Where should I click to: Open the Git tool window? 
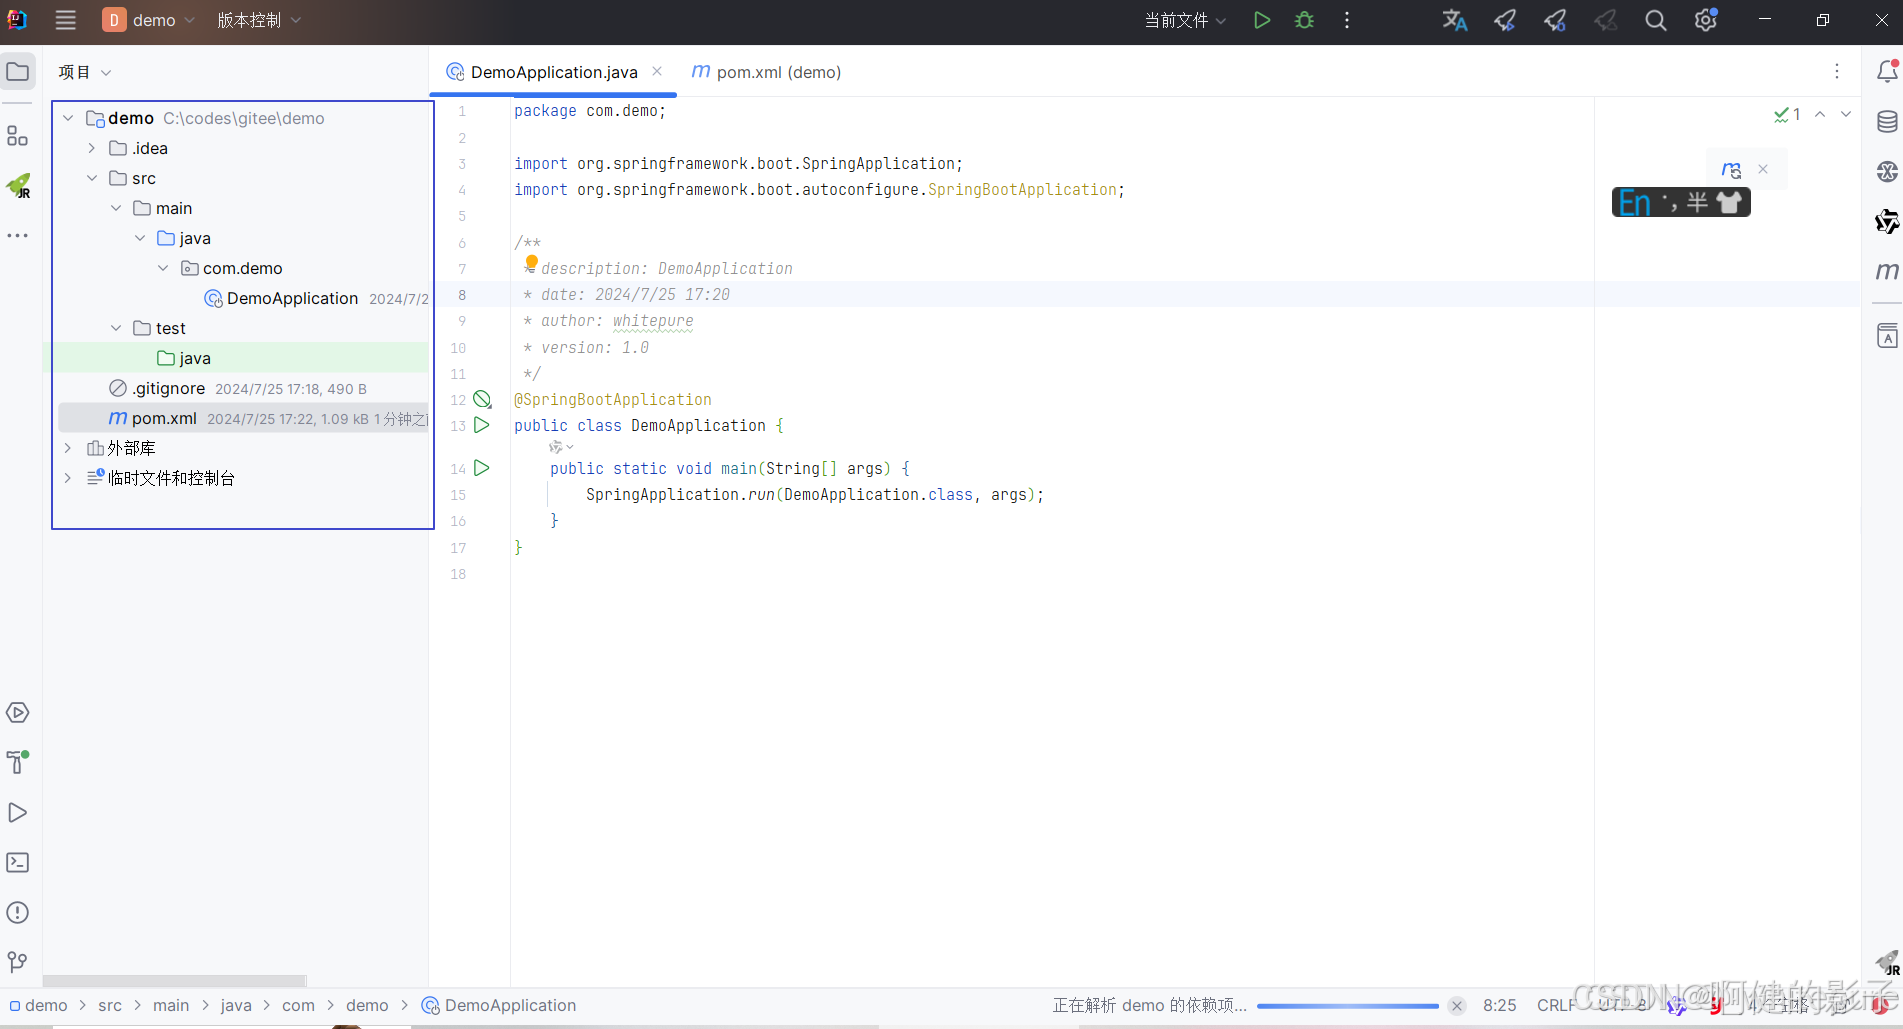(18, 963)
